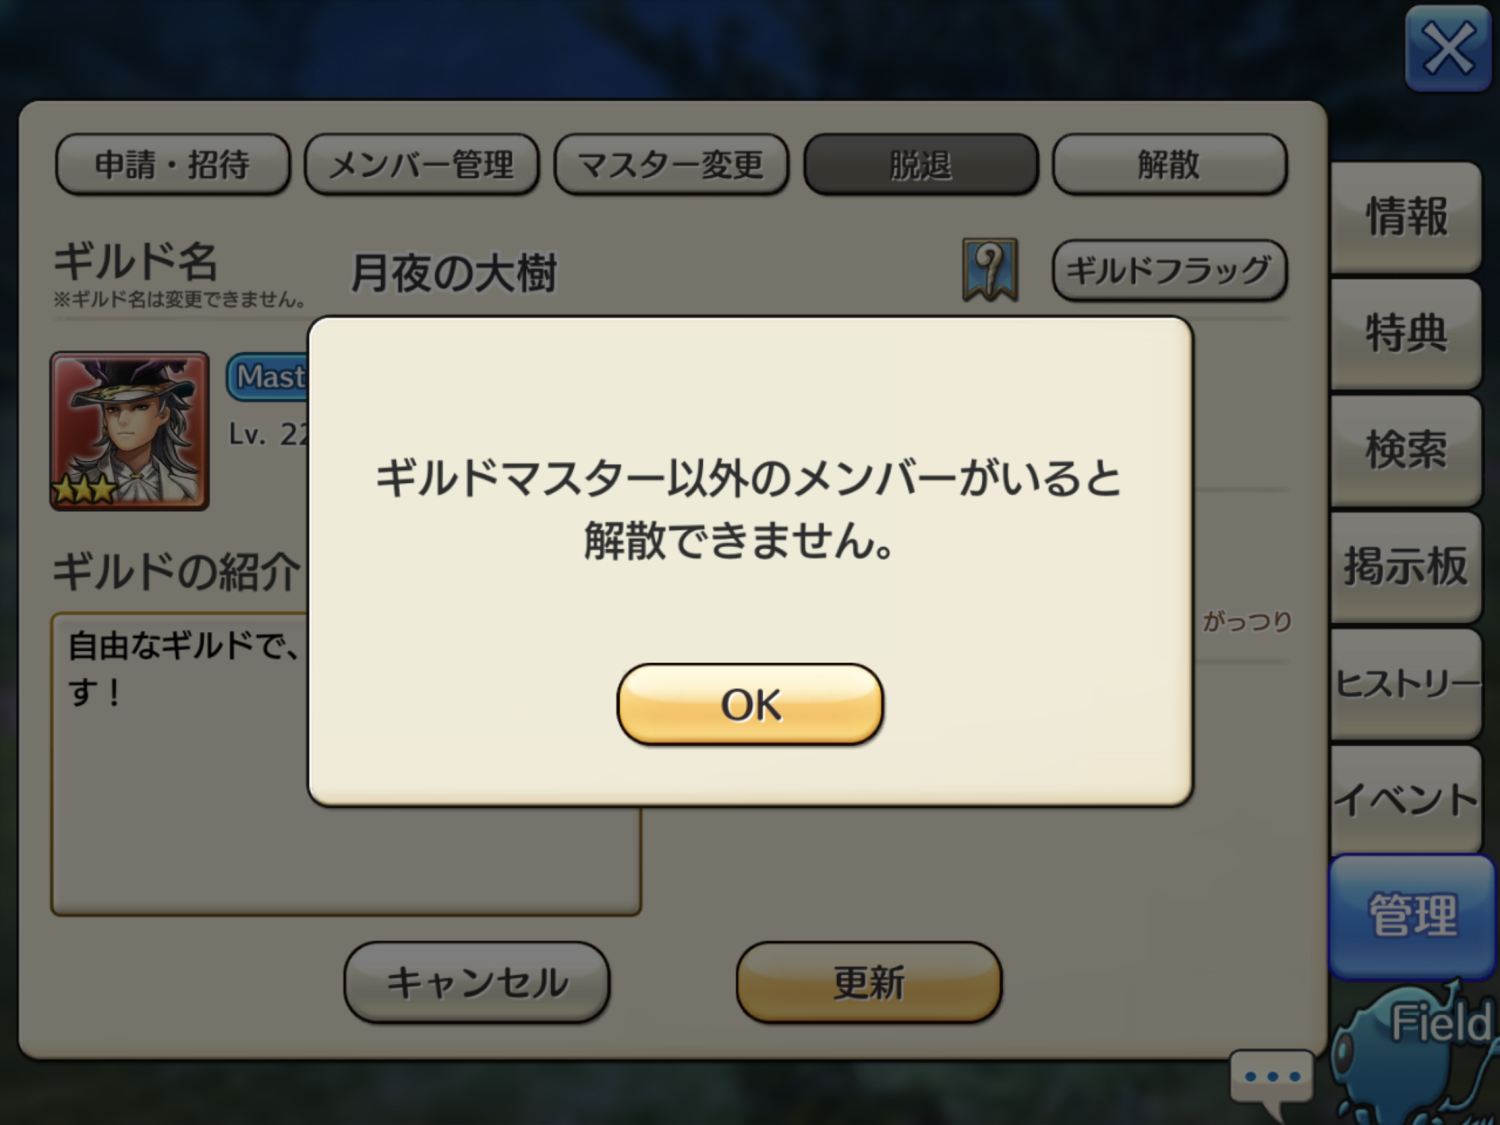Screen dimensions: 1500x1125
Task: Choose the 解散 tab
Action: pyautogui.click(x=1169, y=164)
